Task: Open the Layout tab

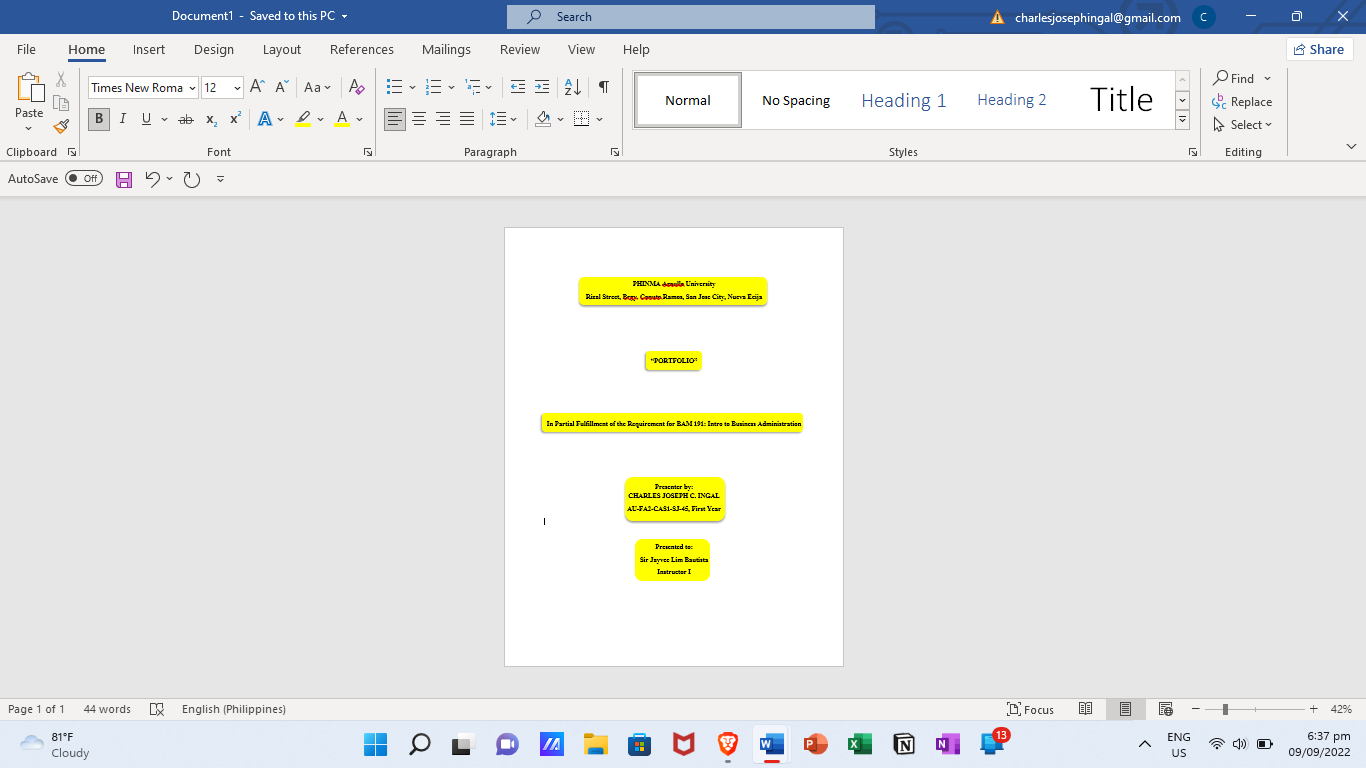Action: (282, 49)
